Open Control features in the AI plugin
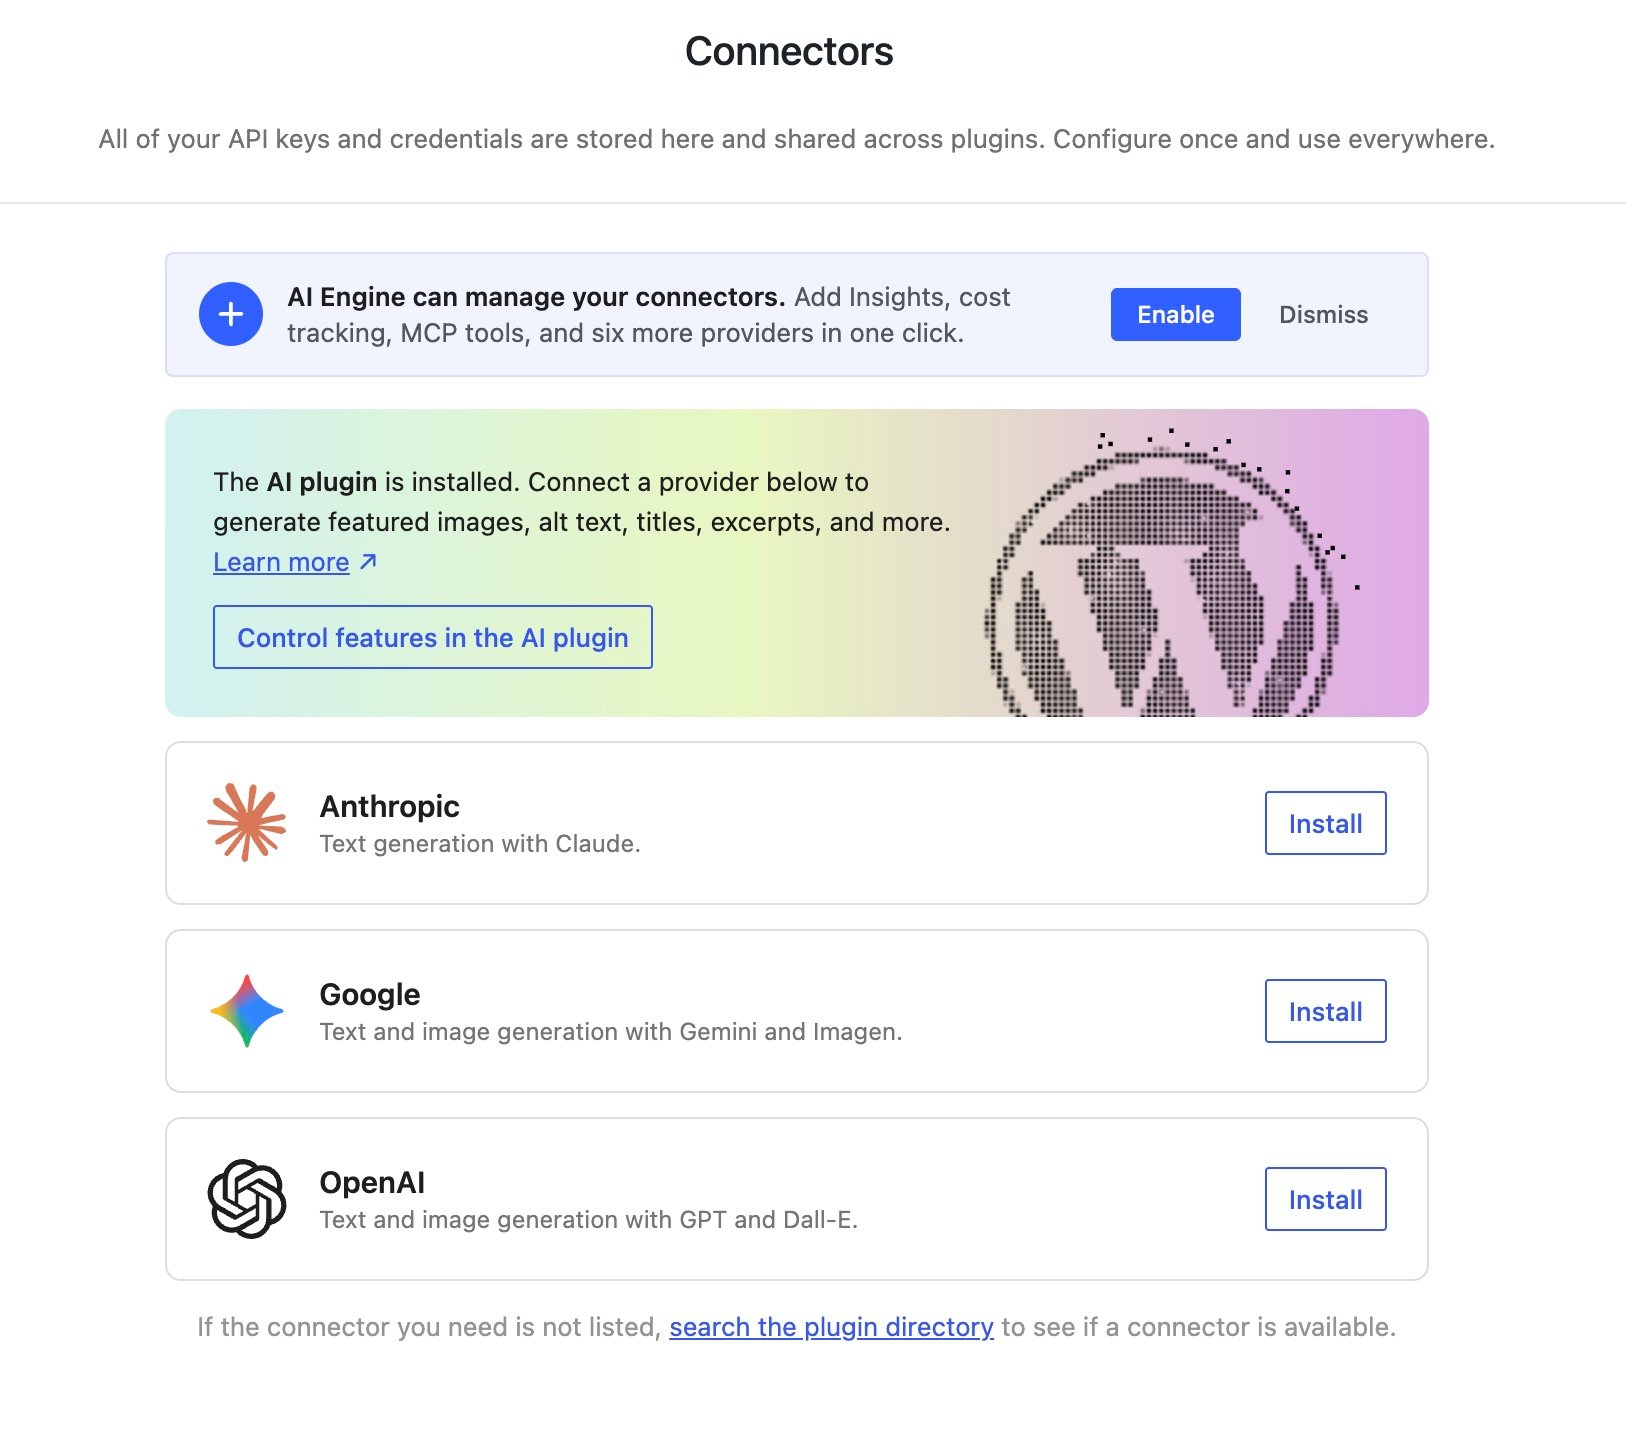Image resolution: width=1626 pixels, height=1436 pixels. tap(432, 637)
